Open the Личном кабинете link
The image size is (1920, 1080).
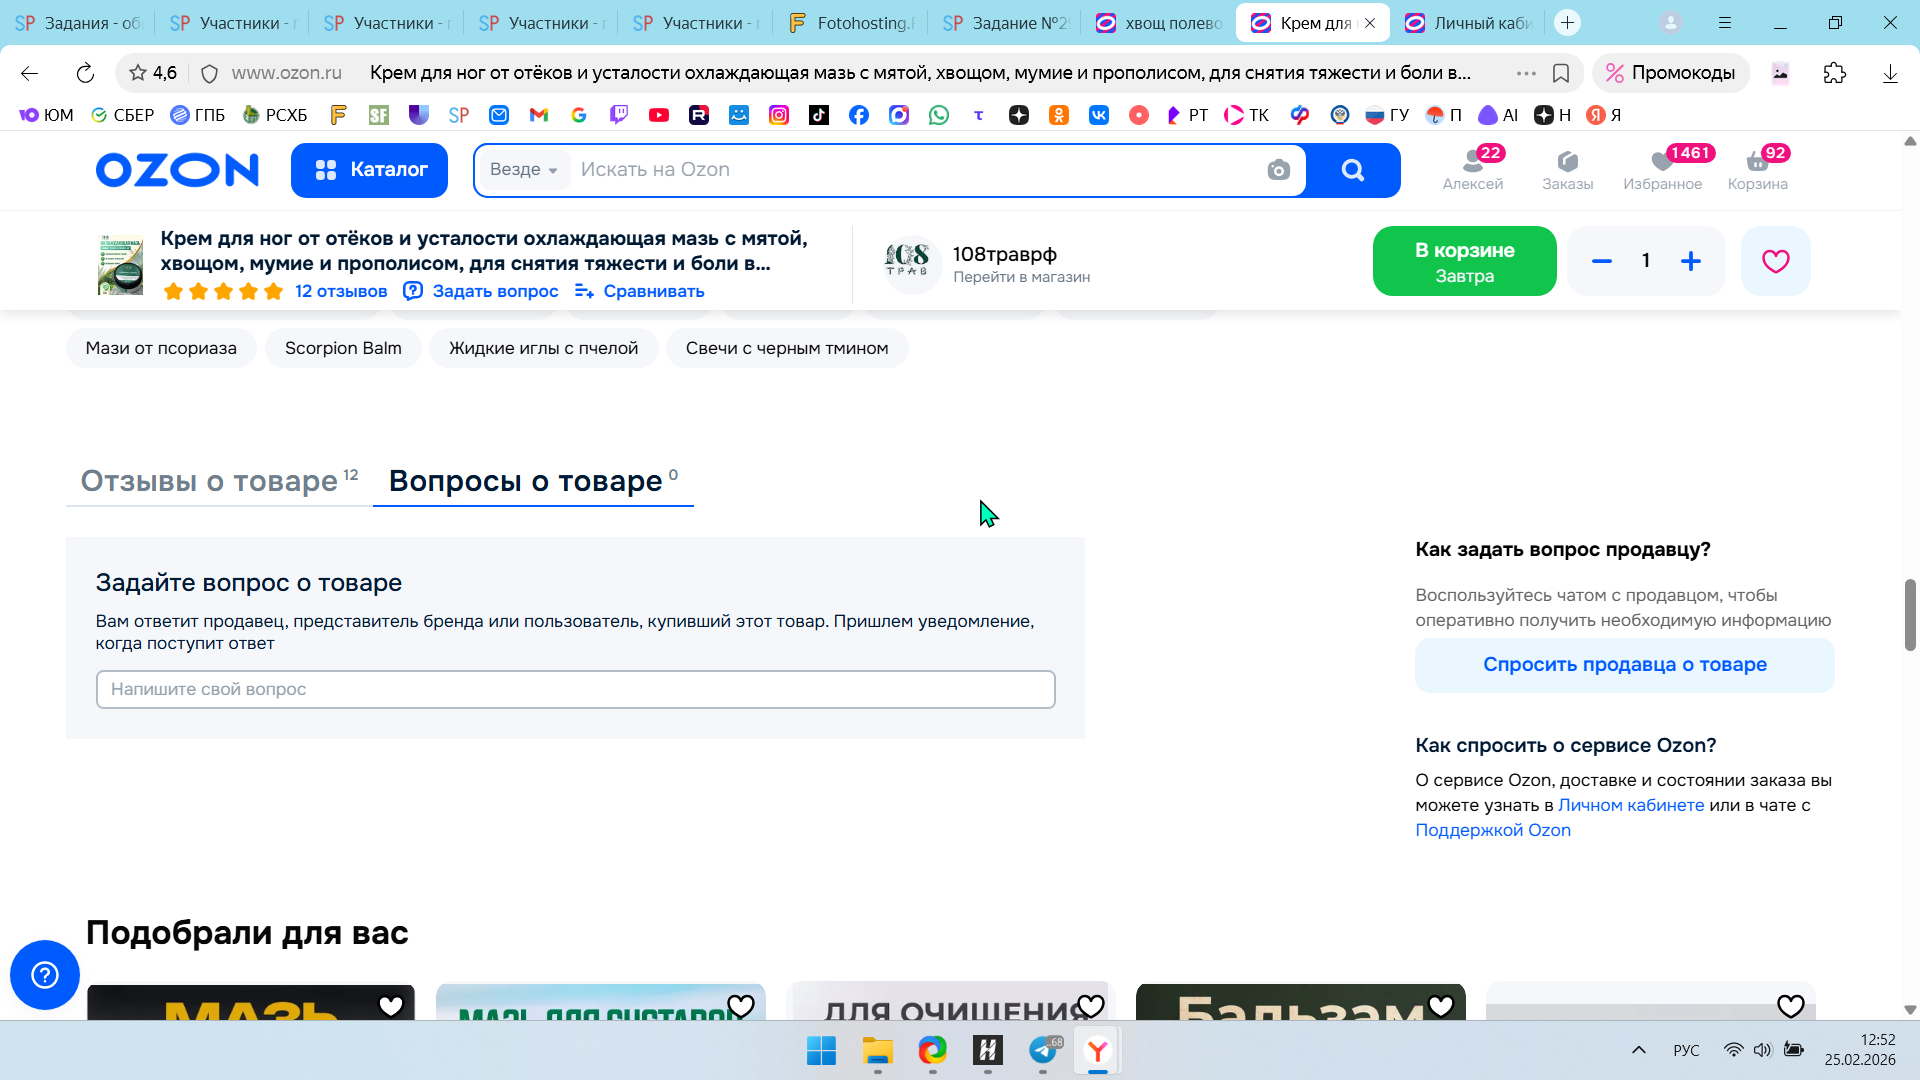(x=1631, y=805)
